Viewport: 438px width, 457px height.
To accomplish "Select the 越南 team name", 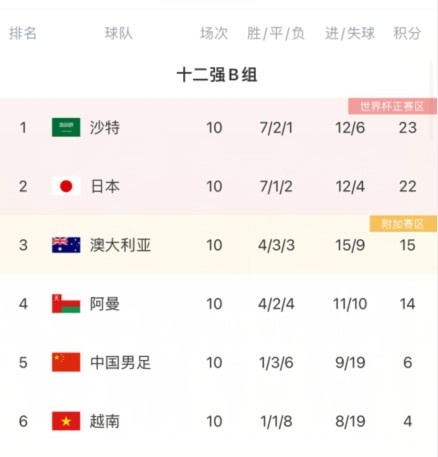I will [105, 421].
